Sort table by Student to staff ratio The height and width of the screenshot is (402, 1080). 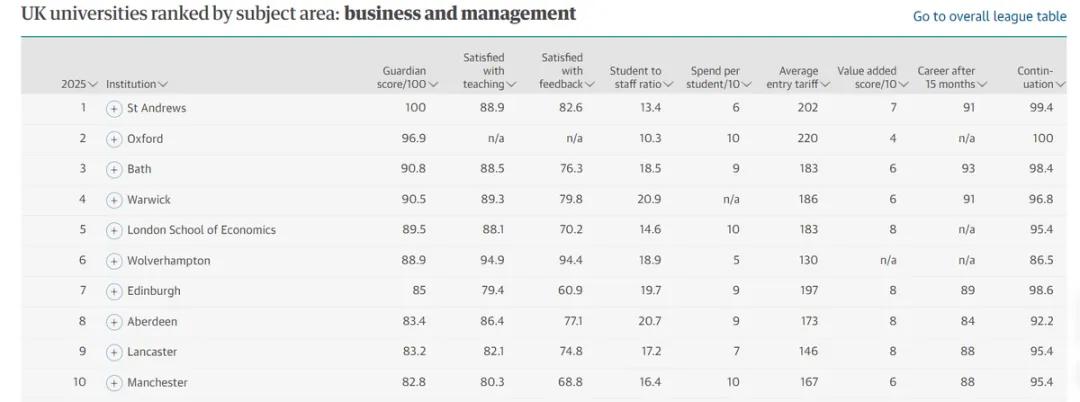pyautogui.click(x=641, y=77)
